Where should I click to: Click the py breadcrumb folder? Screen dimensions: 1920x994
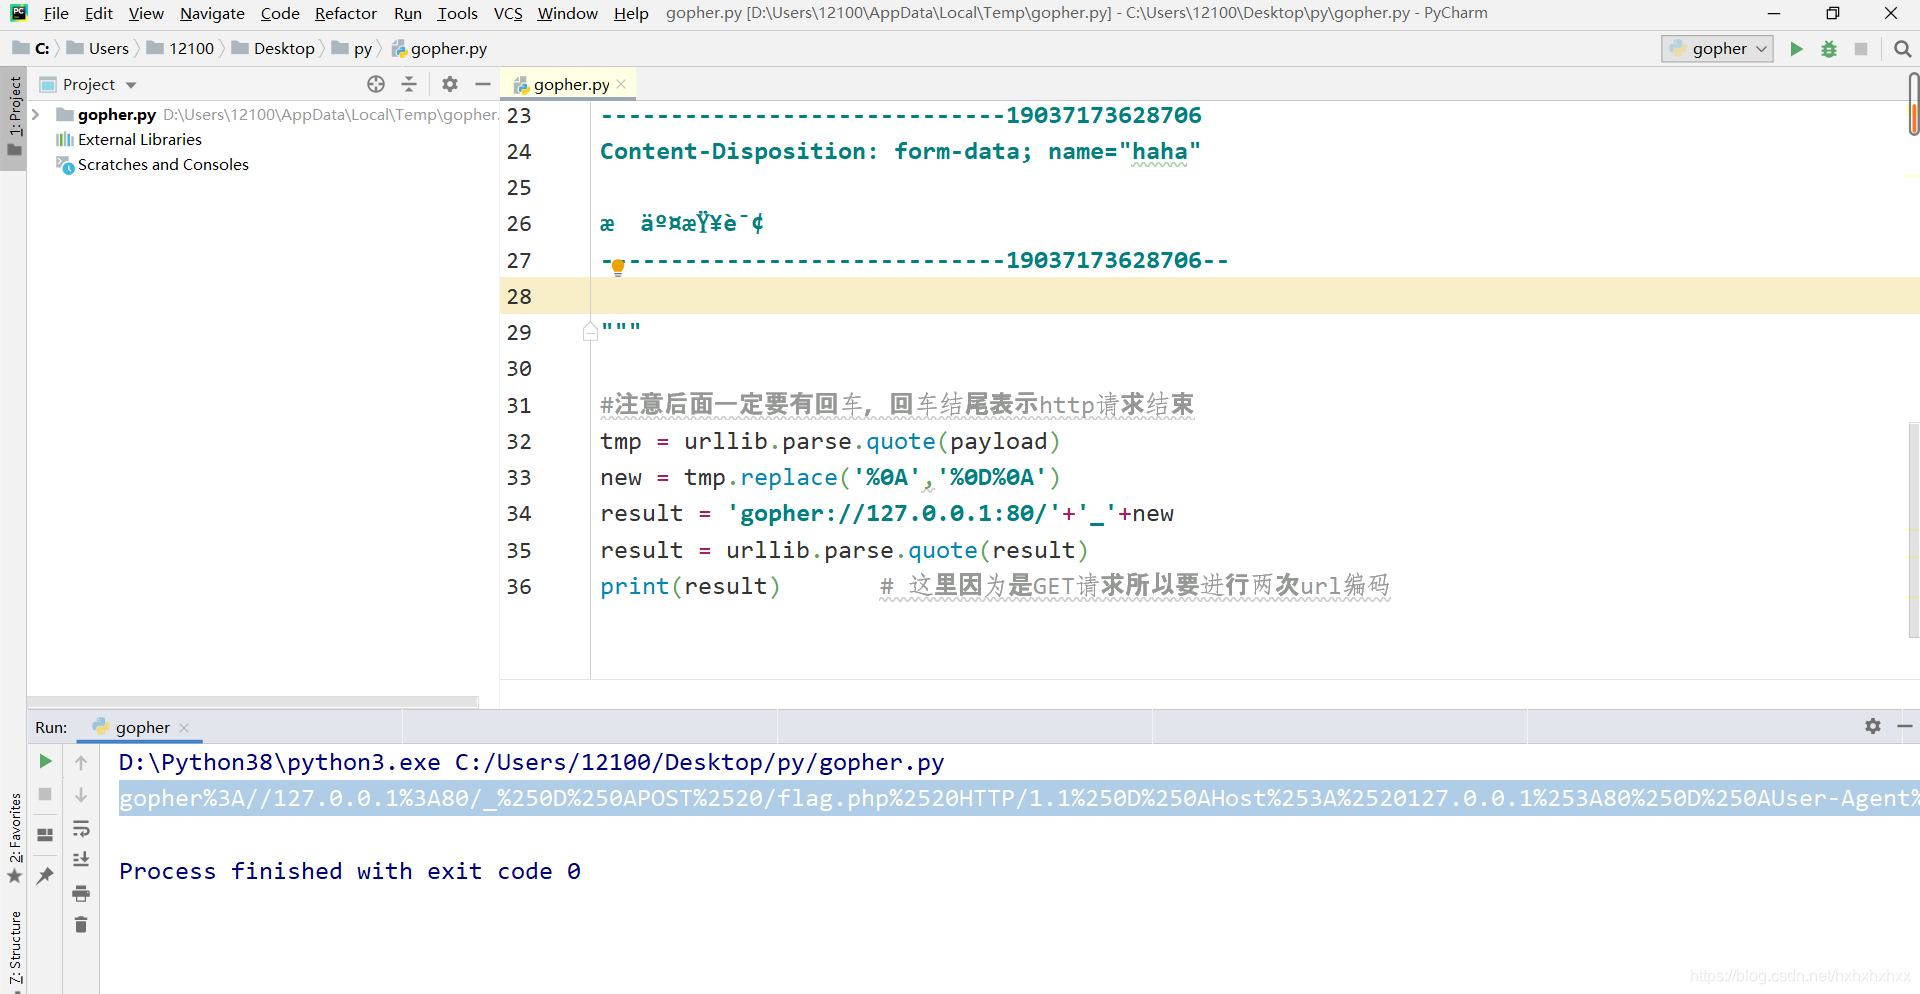pyautogui.click(x=352, y=49)
